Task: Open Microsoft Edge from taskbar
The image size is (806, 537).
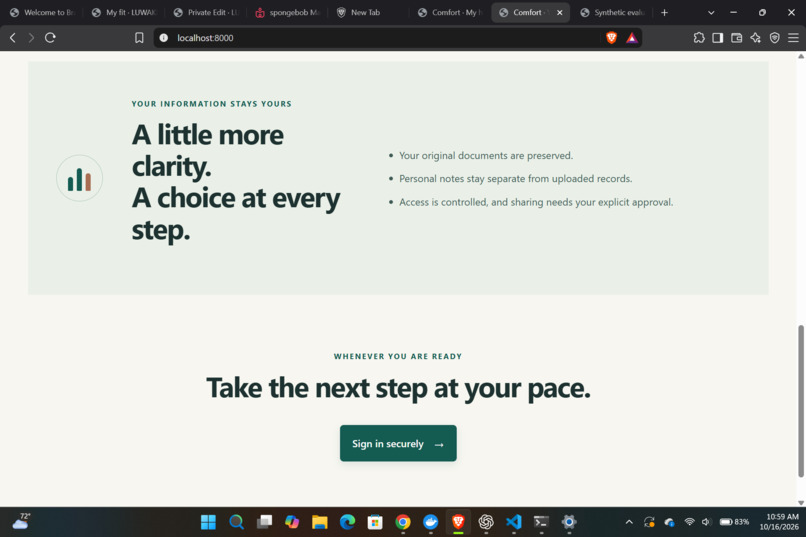Action: tap(347, 522)
